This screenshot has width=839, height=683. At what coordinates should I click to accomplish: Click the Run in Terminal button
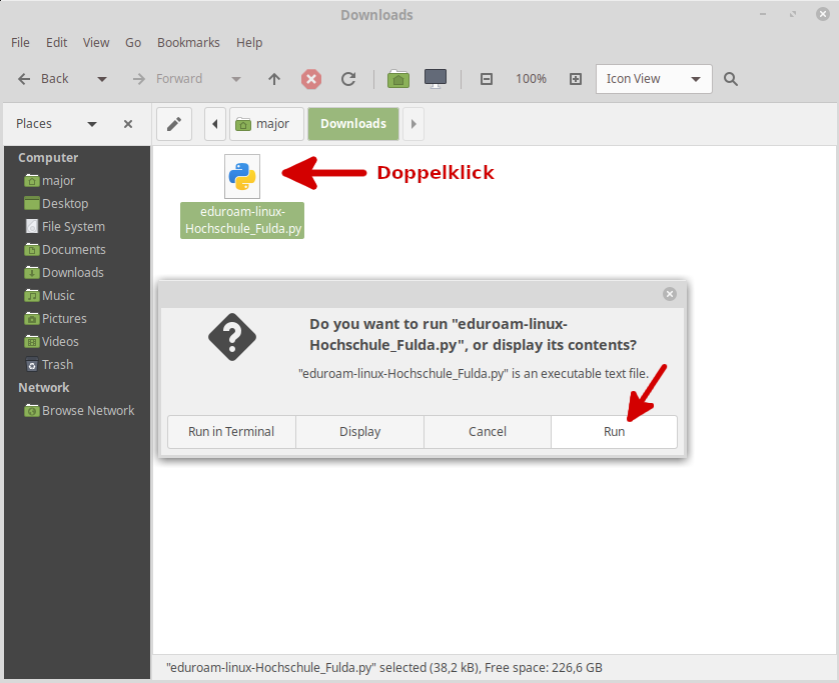tap(231, 432)
